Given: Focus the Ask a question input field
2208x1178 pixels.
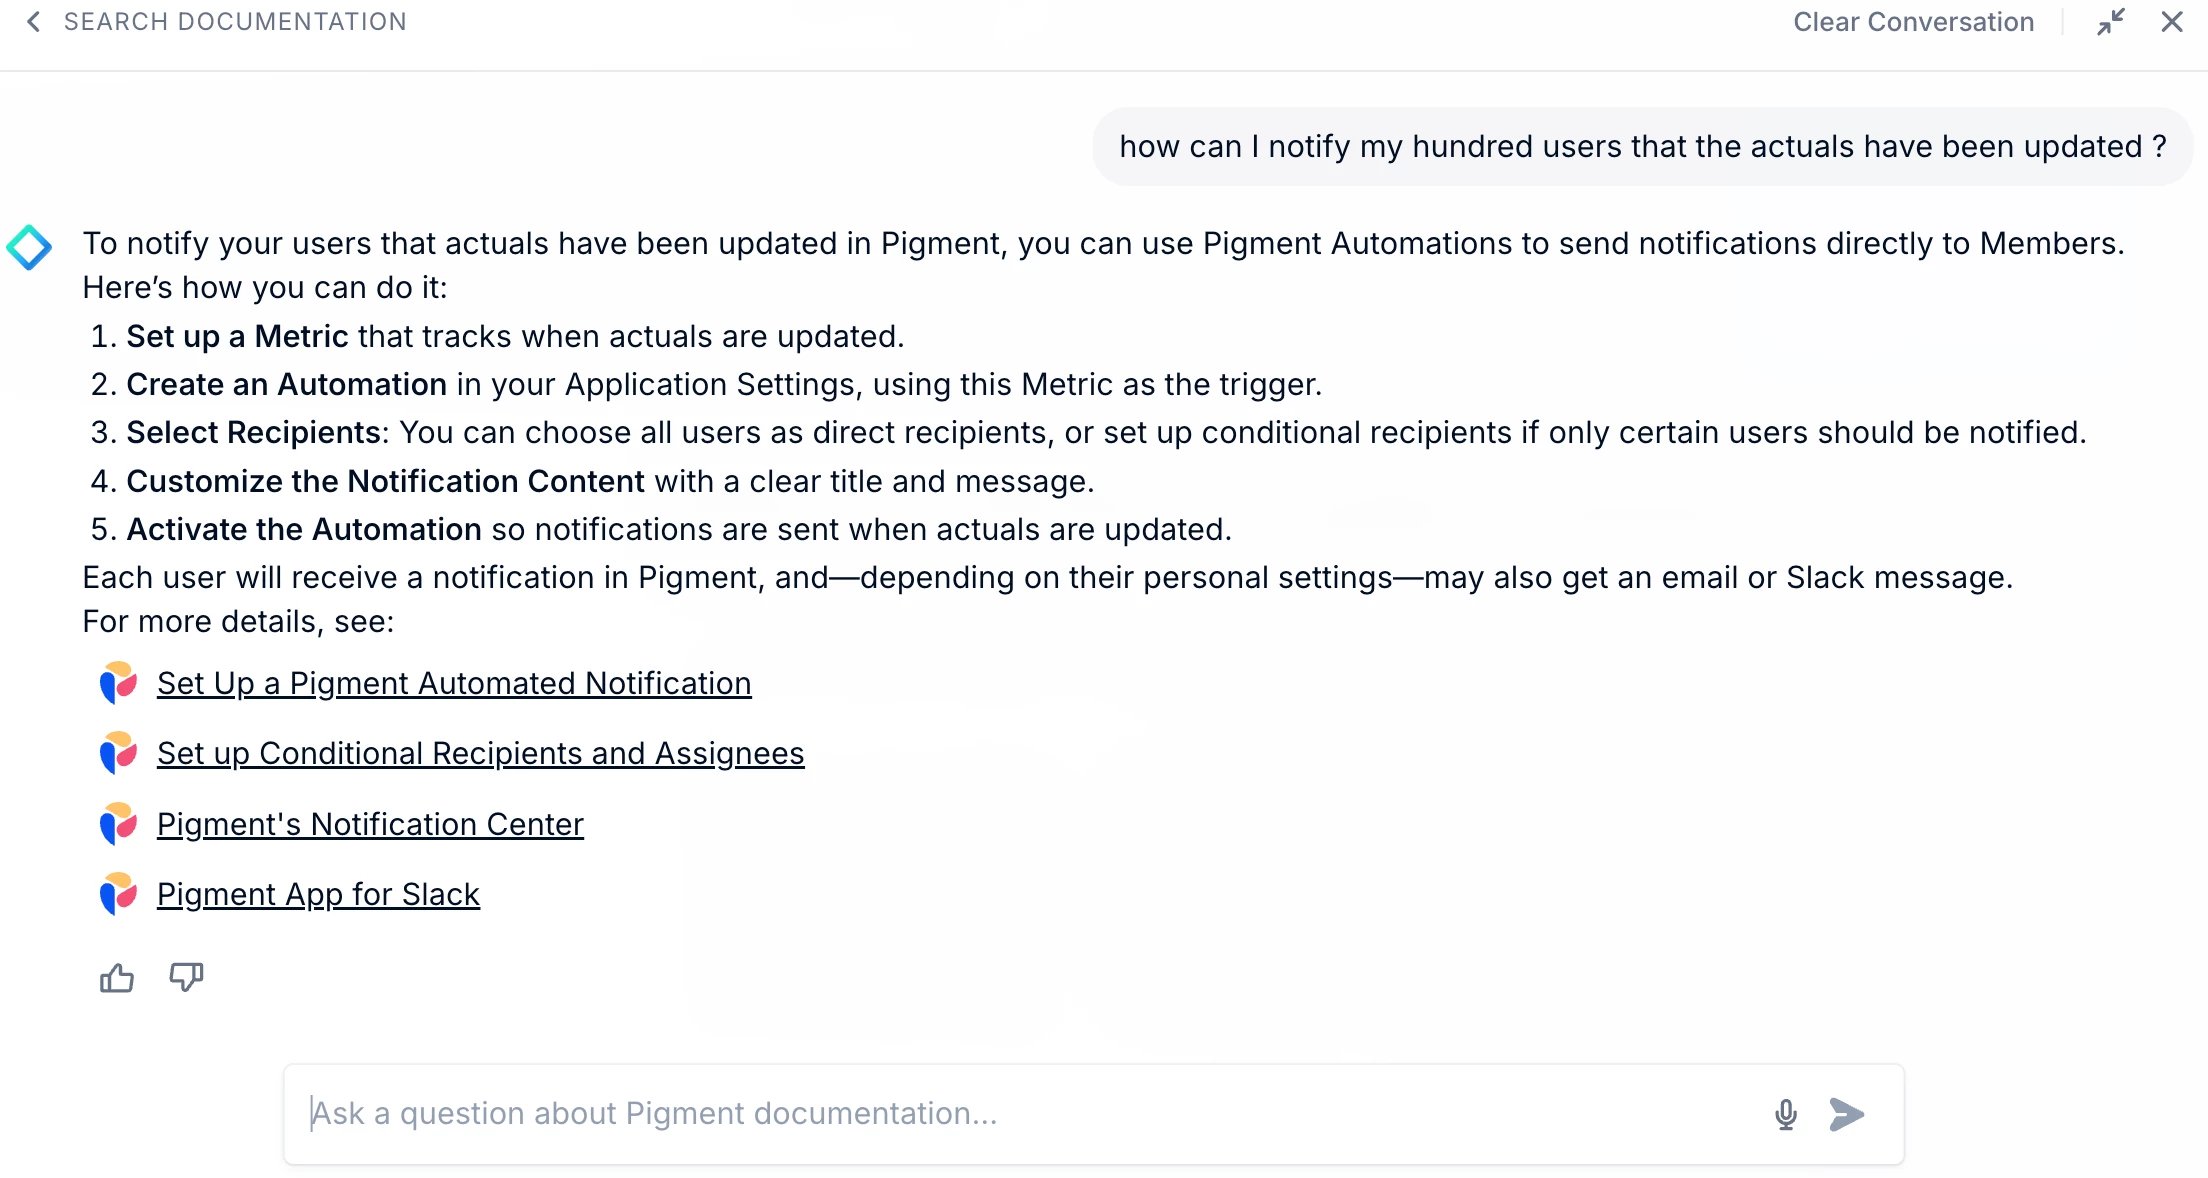Looking at the screenshot, I should click(1000, 1114).
